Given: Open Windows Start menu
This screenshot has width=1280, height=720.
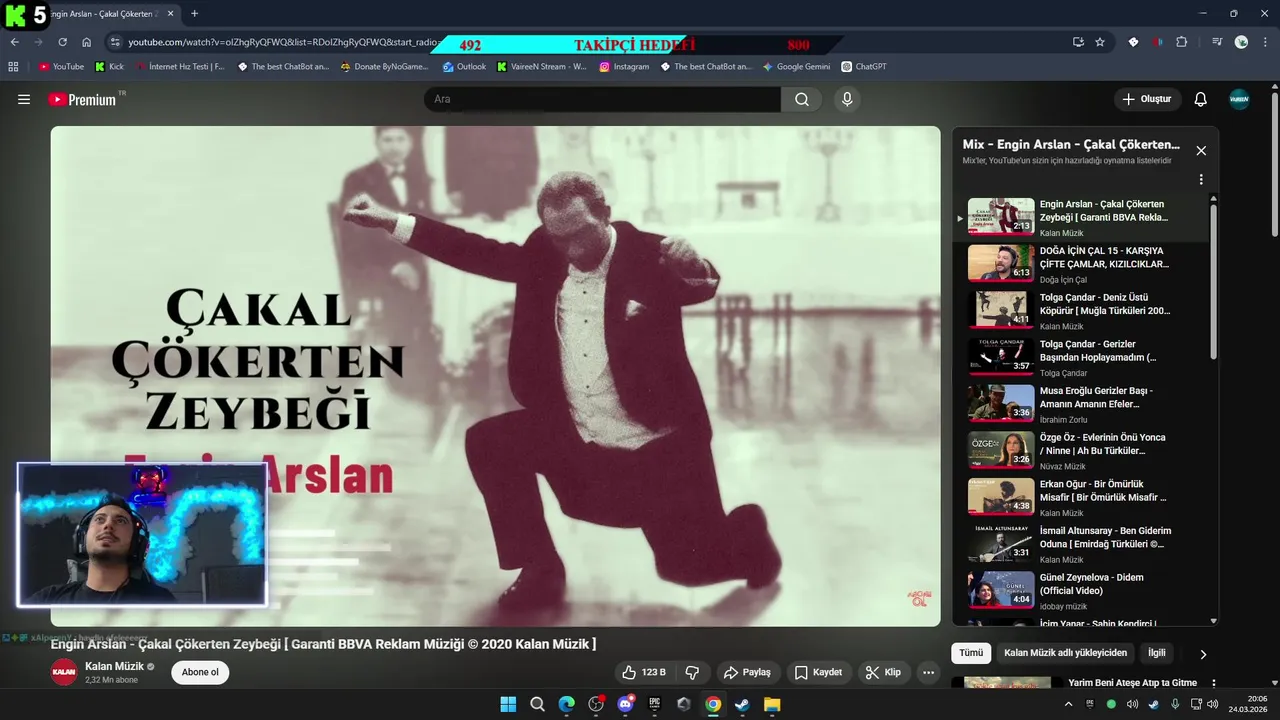Looking at the screenshot, I should pyautogui.click(x=508, y=704).
